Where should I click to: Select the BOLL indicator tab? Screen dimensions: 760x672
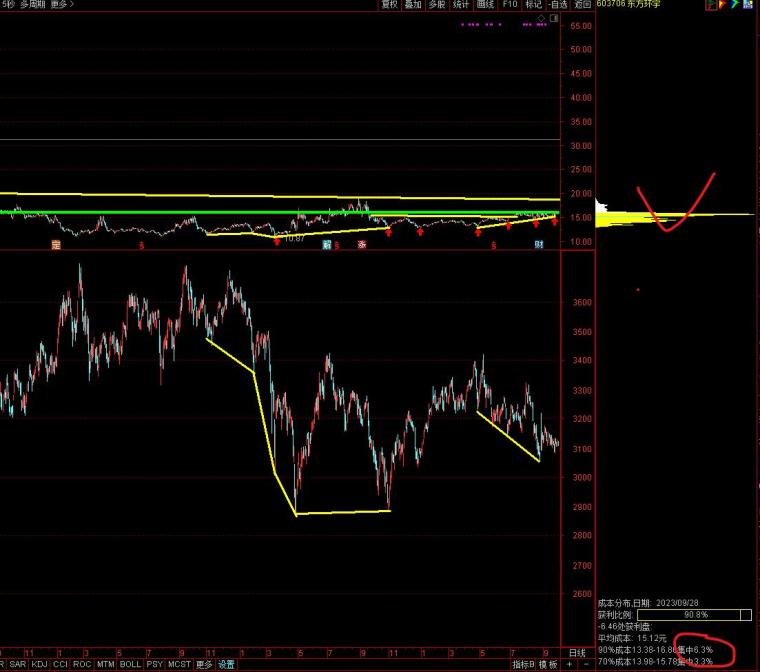point(130,664)
